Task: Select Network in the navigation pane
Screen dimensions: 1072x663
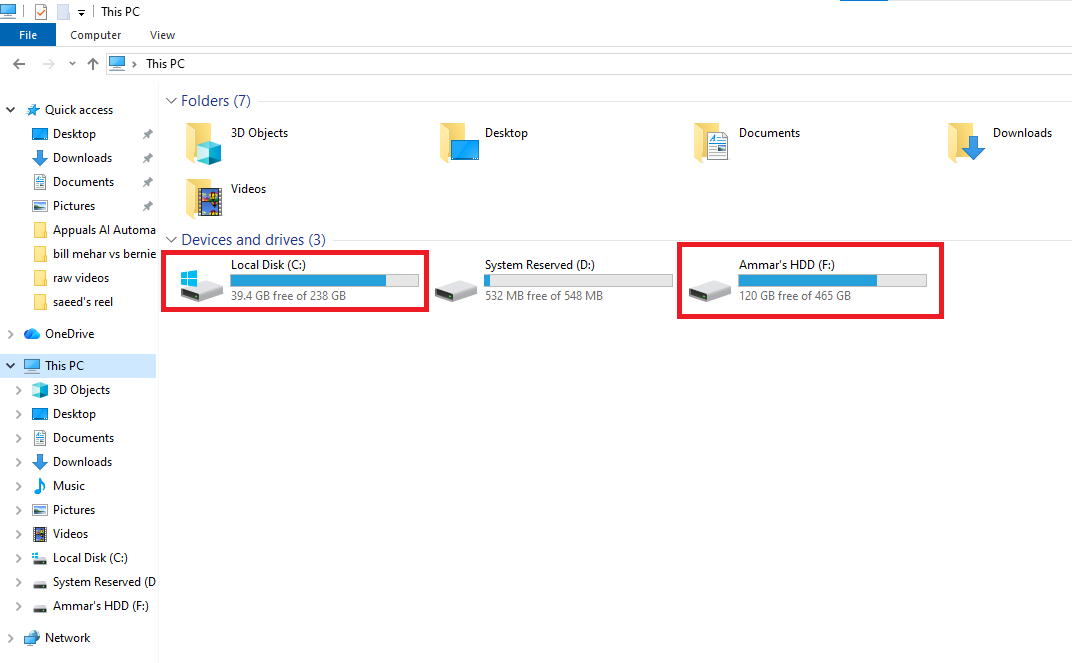Action: click(67, 638)
